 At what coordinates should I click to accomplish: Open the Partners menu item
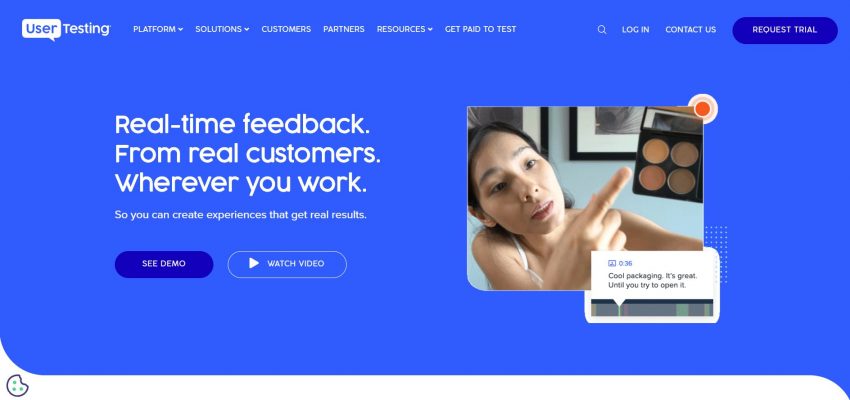click(344, 29)
